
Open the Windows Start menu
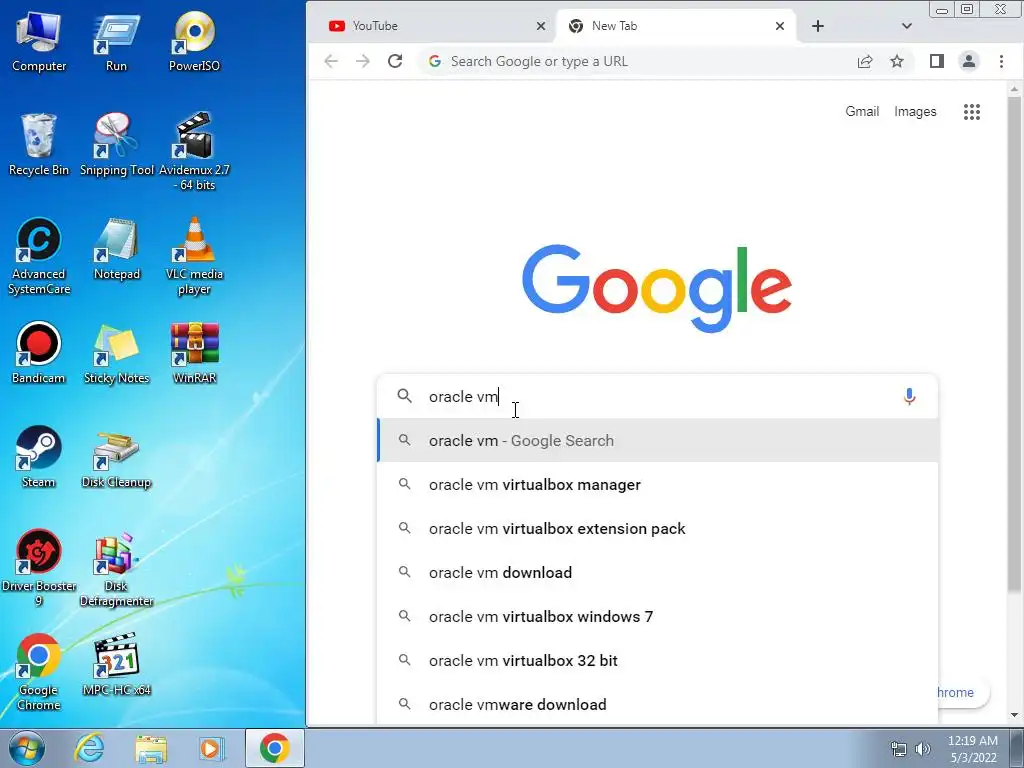click(x=27, y=748)
